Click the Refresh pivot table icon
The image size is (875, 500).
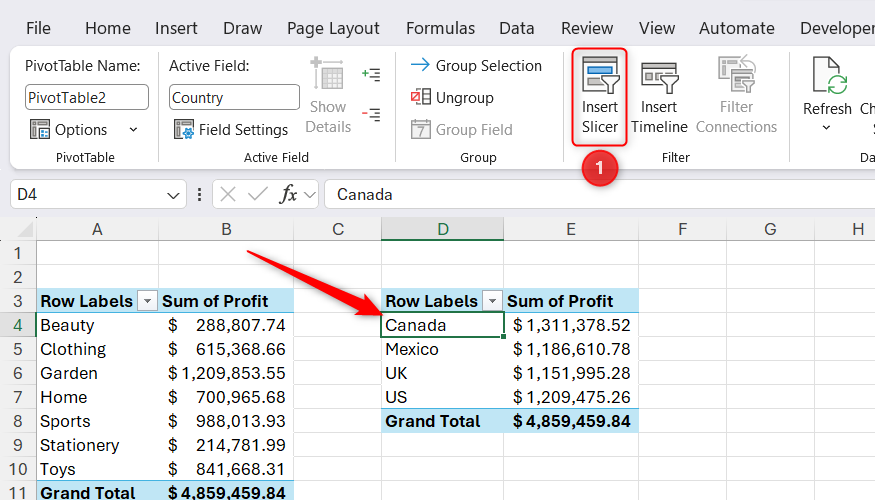click(x=828, y=75)
